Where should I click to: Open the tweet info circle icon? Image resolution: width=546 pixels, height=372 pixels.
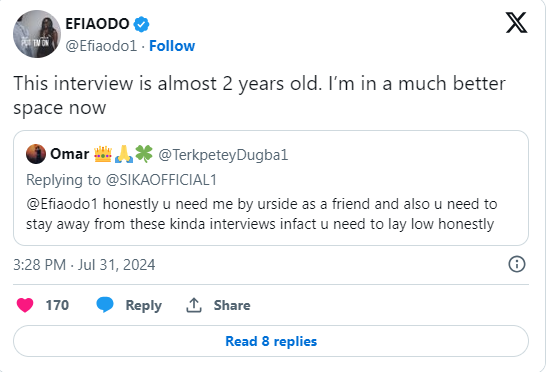pyautogui.click(x=517, y=264)
